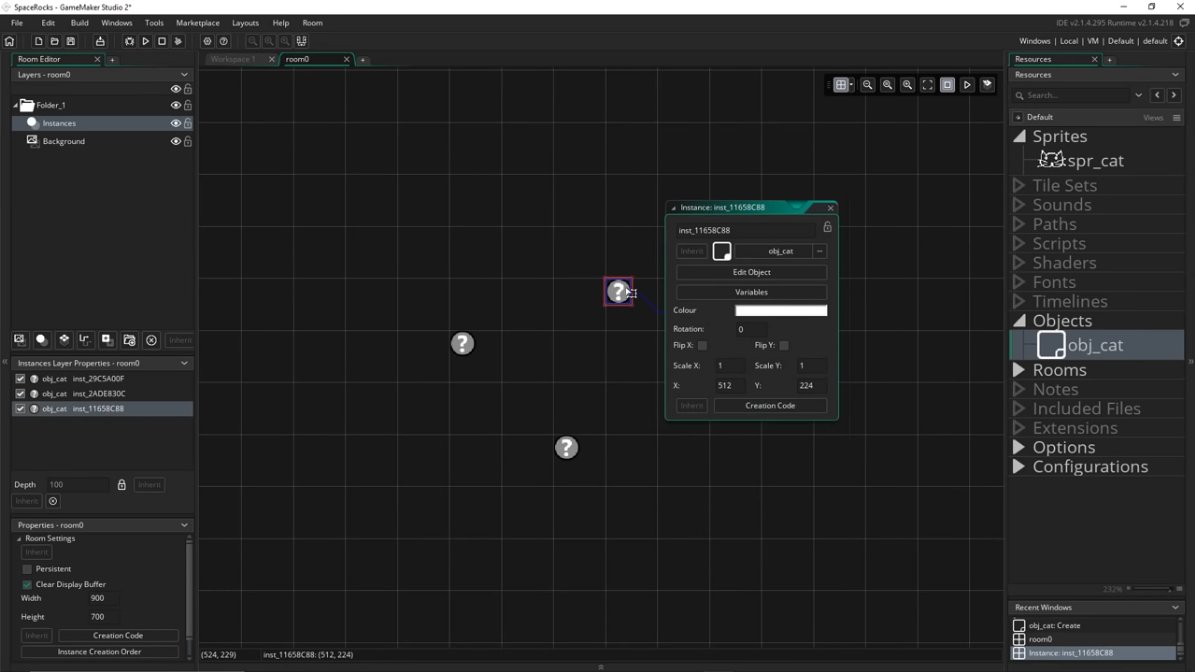Delete the selected layer
1195x672 pixels.
point(152,340)
